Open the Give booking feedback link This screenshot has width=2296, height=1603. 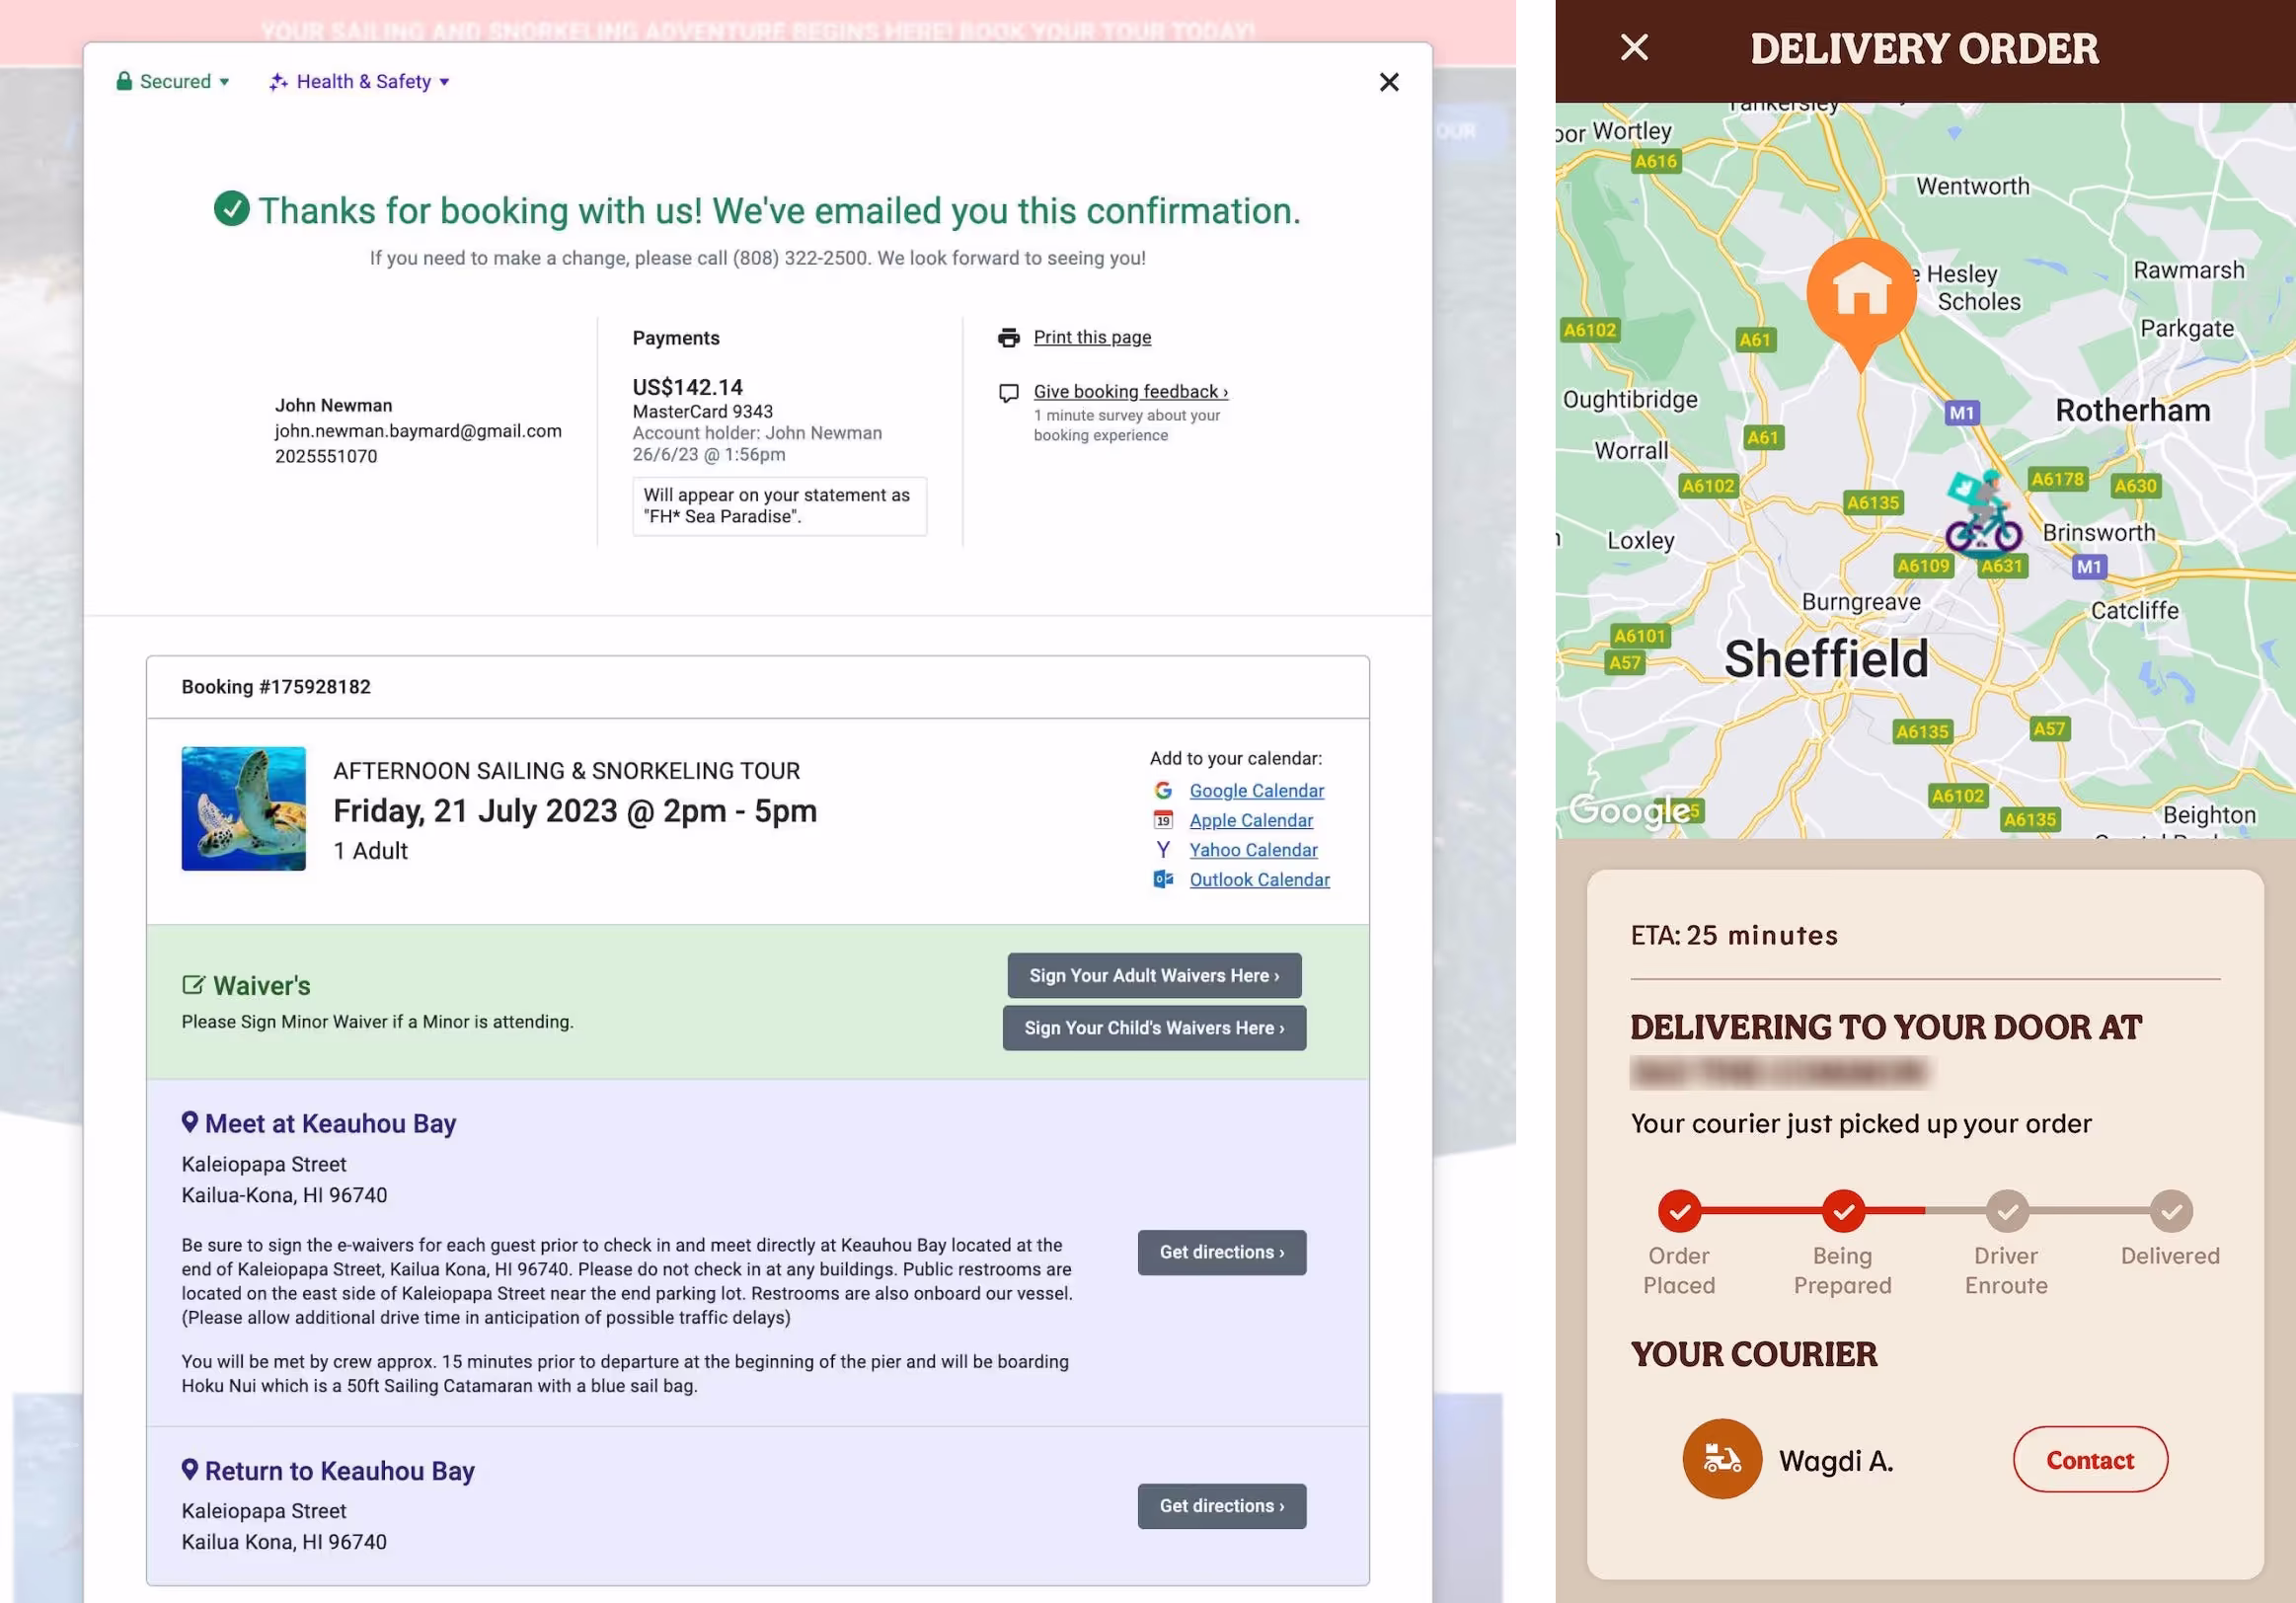1130,392
